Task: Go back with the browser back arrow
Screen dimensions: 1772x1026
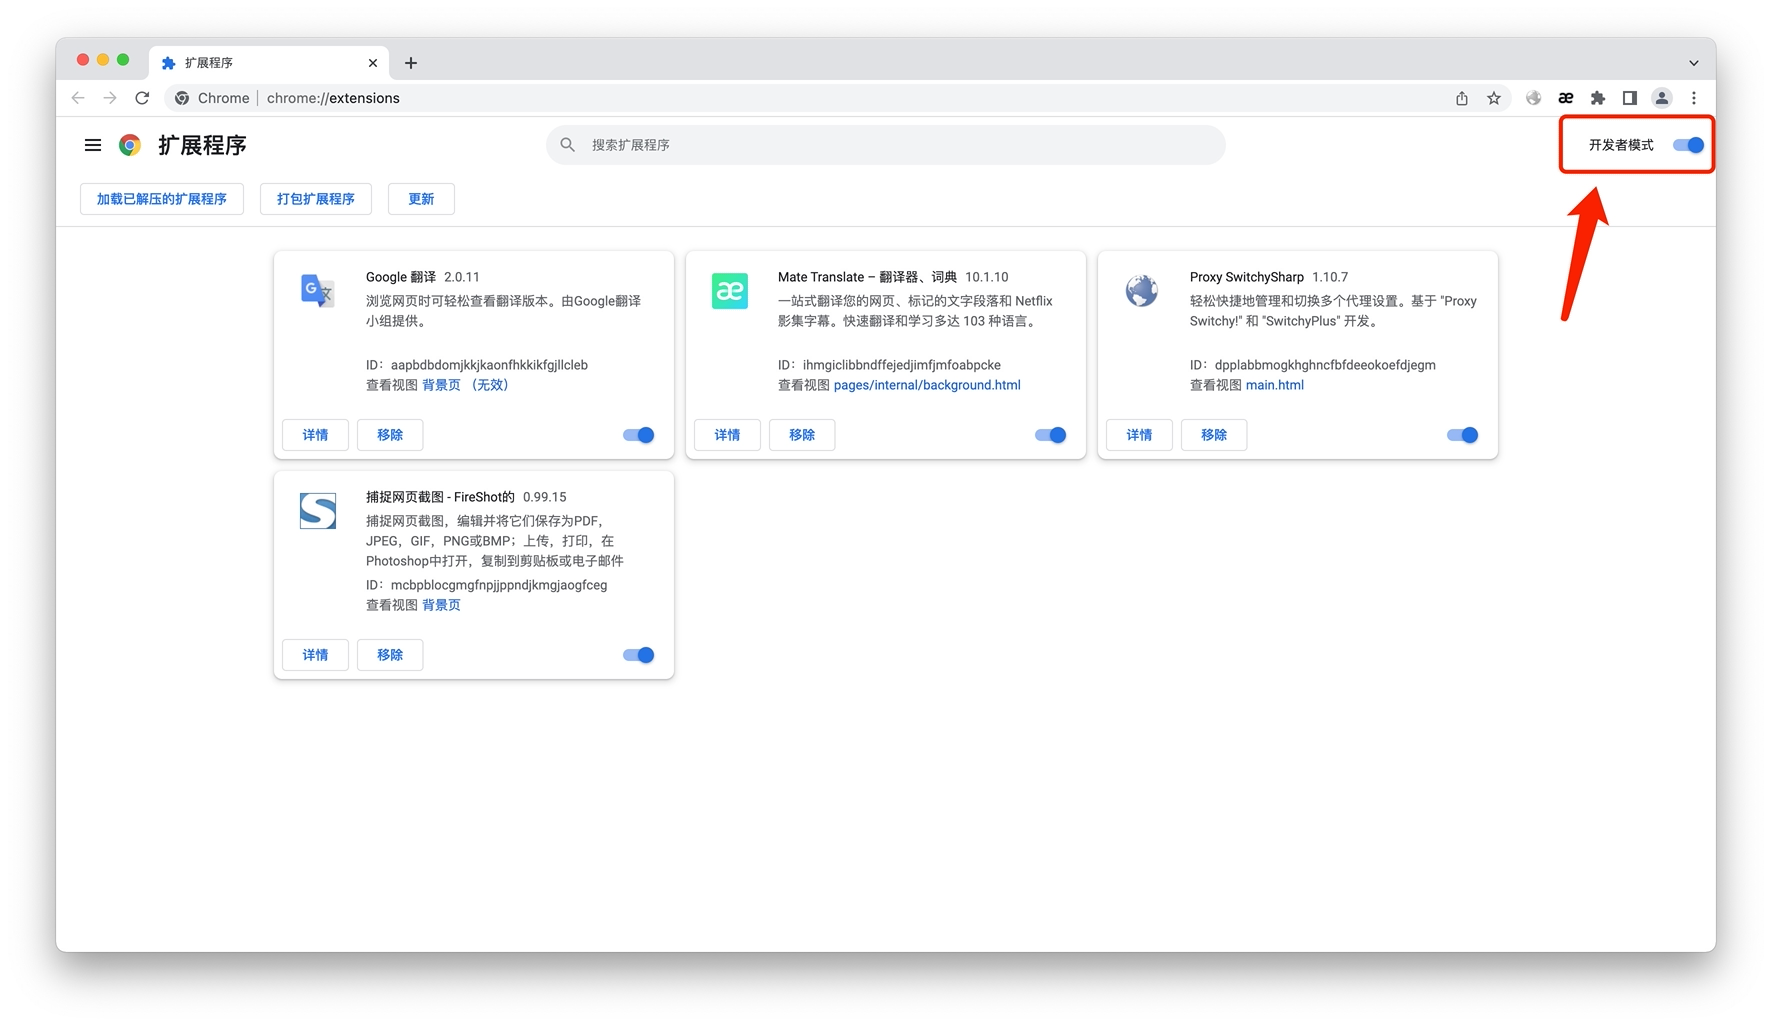Action: 78,98
